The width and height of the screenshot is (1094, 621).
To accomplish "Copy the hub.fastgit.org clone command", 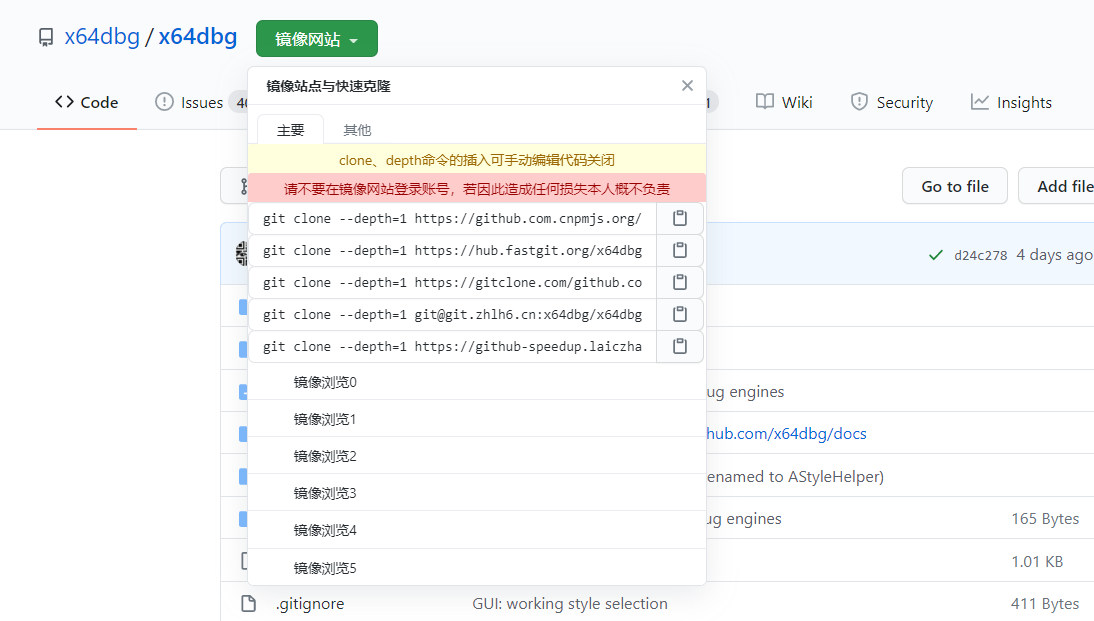I will pyautogui.click(x=680, y=250).
